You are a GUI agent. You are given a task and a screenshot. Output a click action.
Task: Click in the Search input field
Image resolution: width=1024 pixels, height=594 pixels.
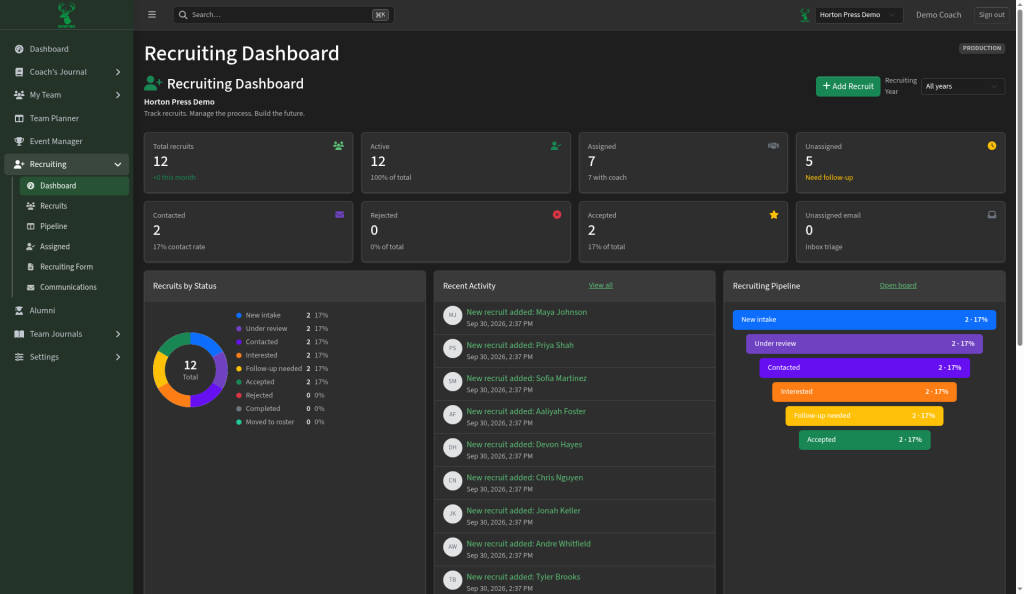(281, 14)
